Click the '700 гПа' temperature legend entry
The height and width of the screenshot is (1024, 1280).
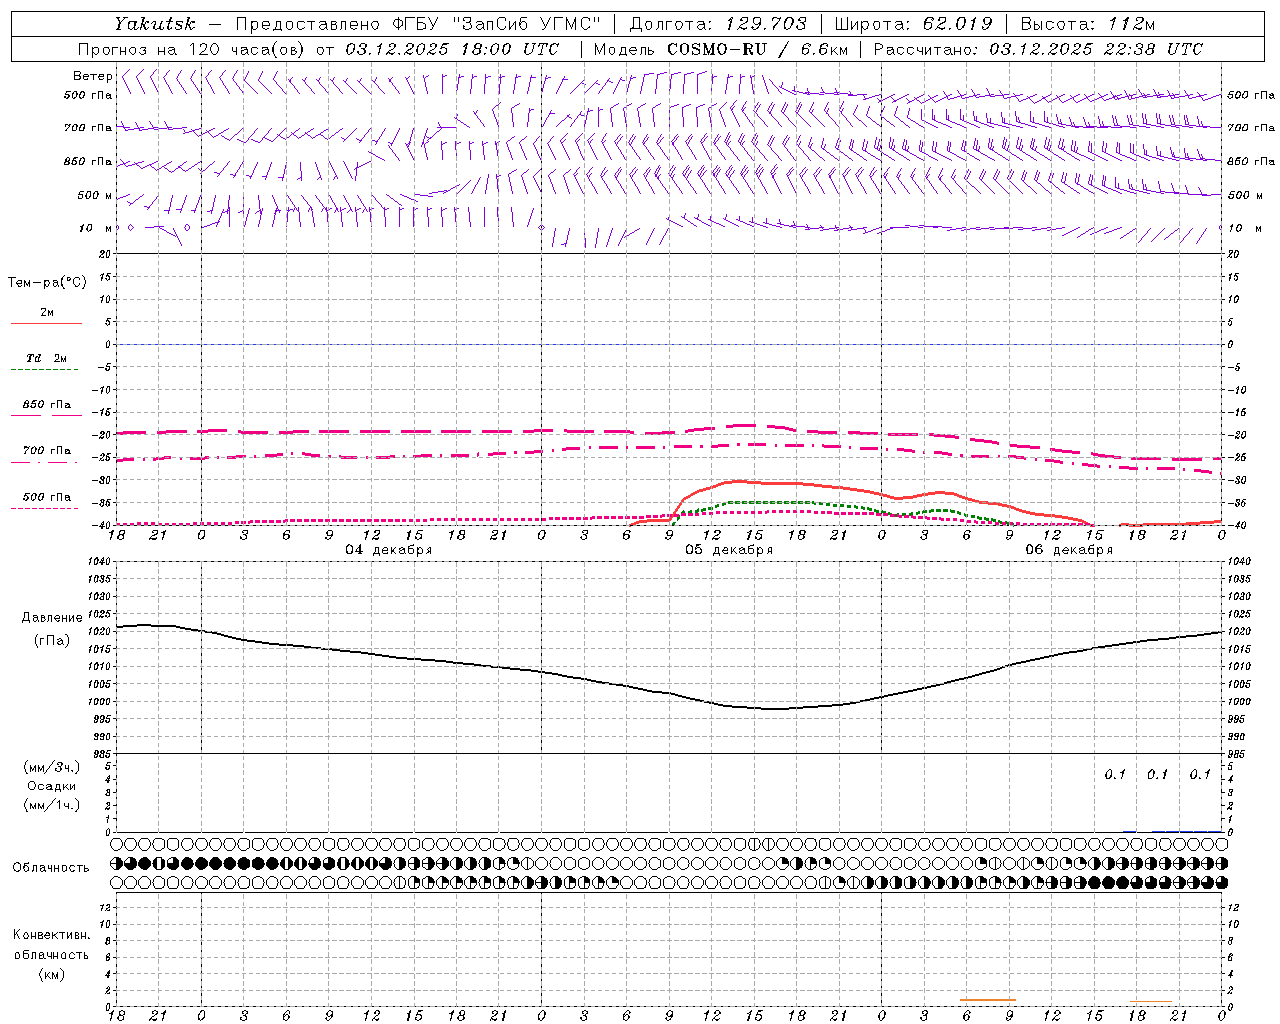47,451
